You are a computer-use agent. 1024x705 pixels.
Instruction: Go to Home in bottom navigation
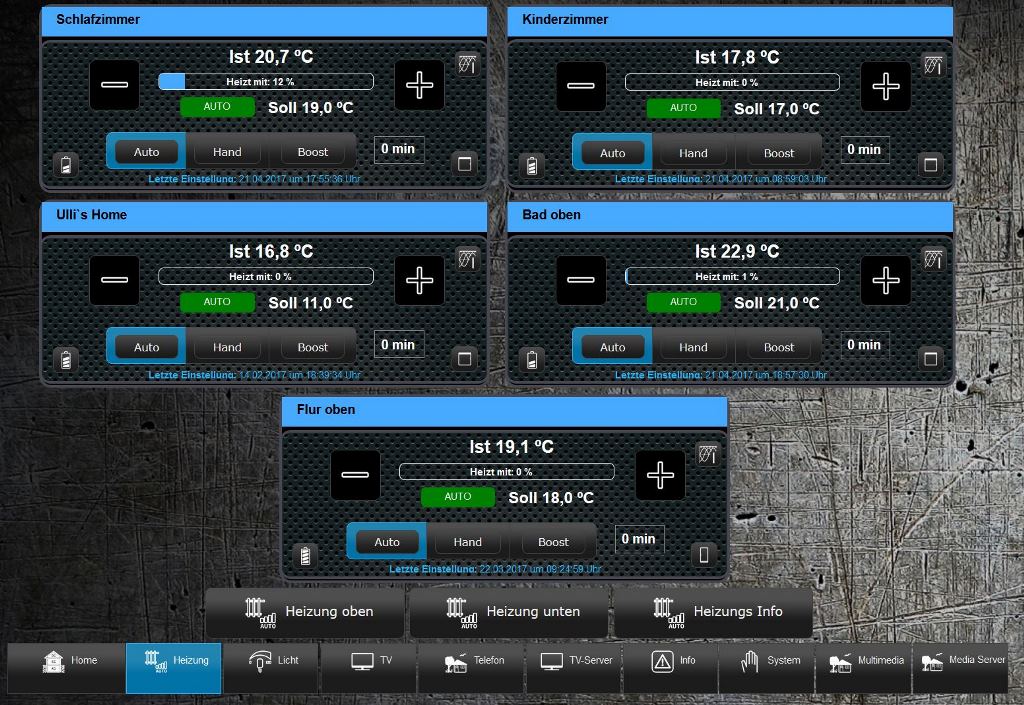pos(67,667)
